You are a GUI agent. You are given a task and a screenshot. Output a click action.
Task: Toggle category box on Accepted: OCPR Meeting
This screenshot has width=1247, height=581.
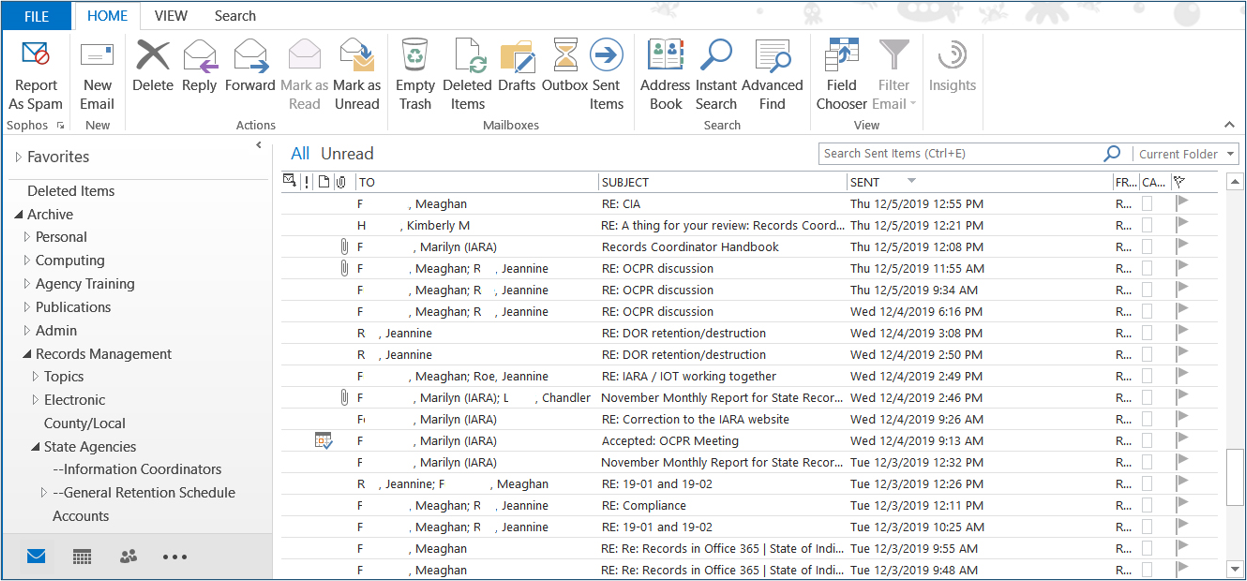(x=1148, y=441)
